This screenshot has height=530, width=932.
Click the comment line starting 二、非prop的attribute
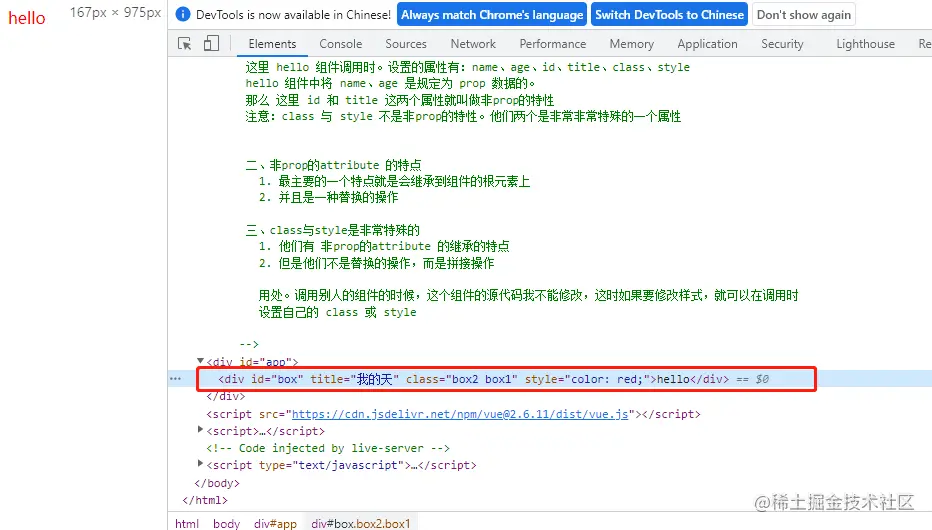[333, 165]
